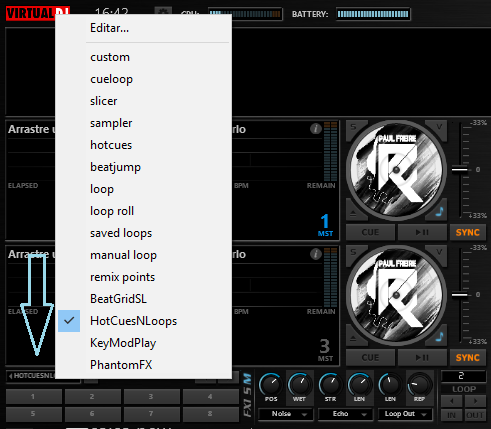The height and width of the screenshot is (429, 491).
Task: Click the STR effect knob
Action: [x=330, y=384]
